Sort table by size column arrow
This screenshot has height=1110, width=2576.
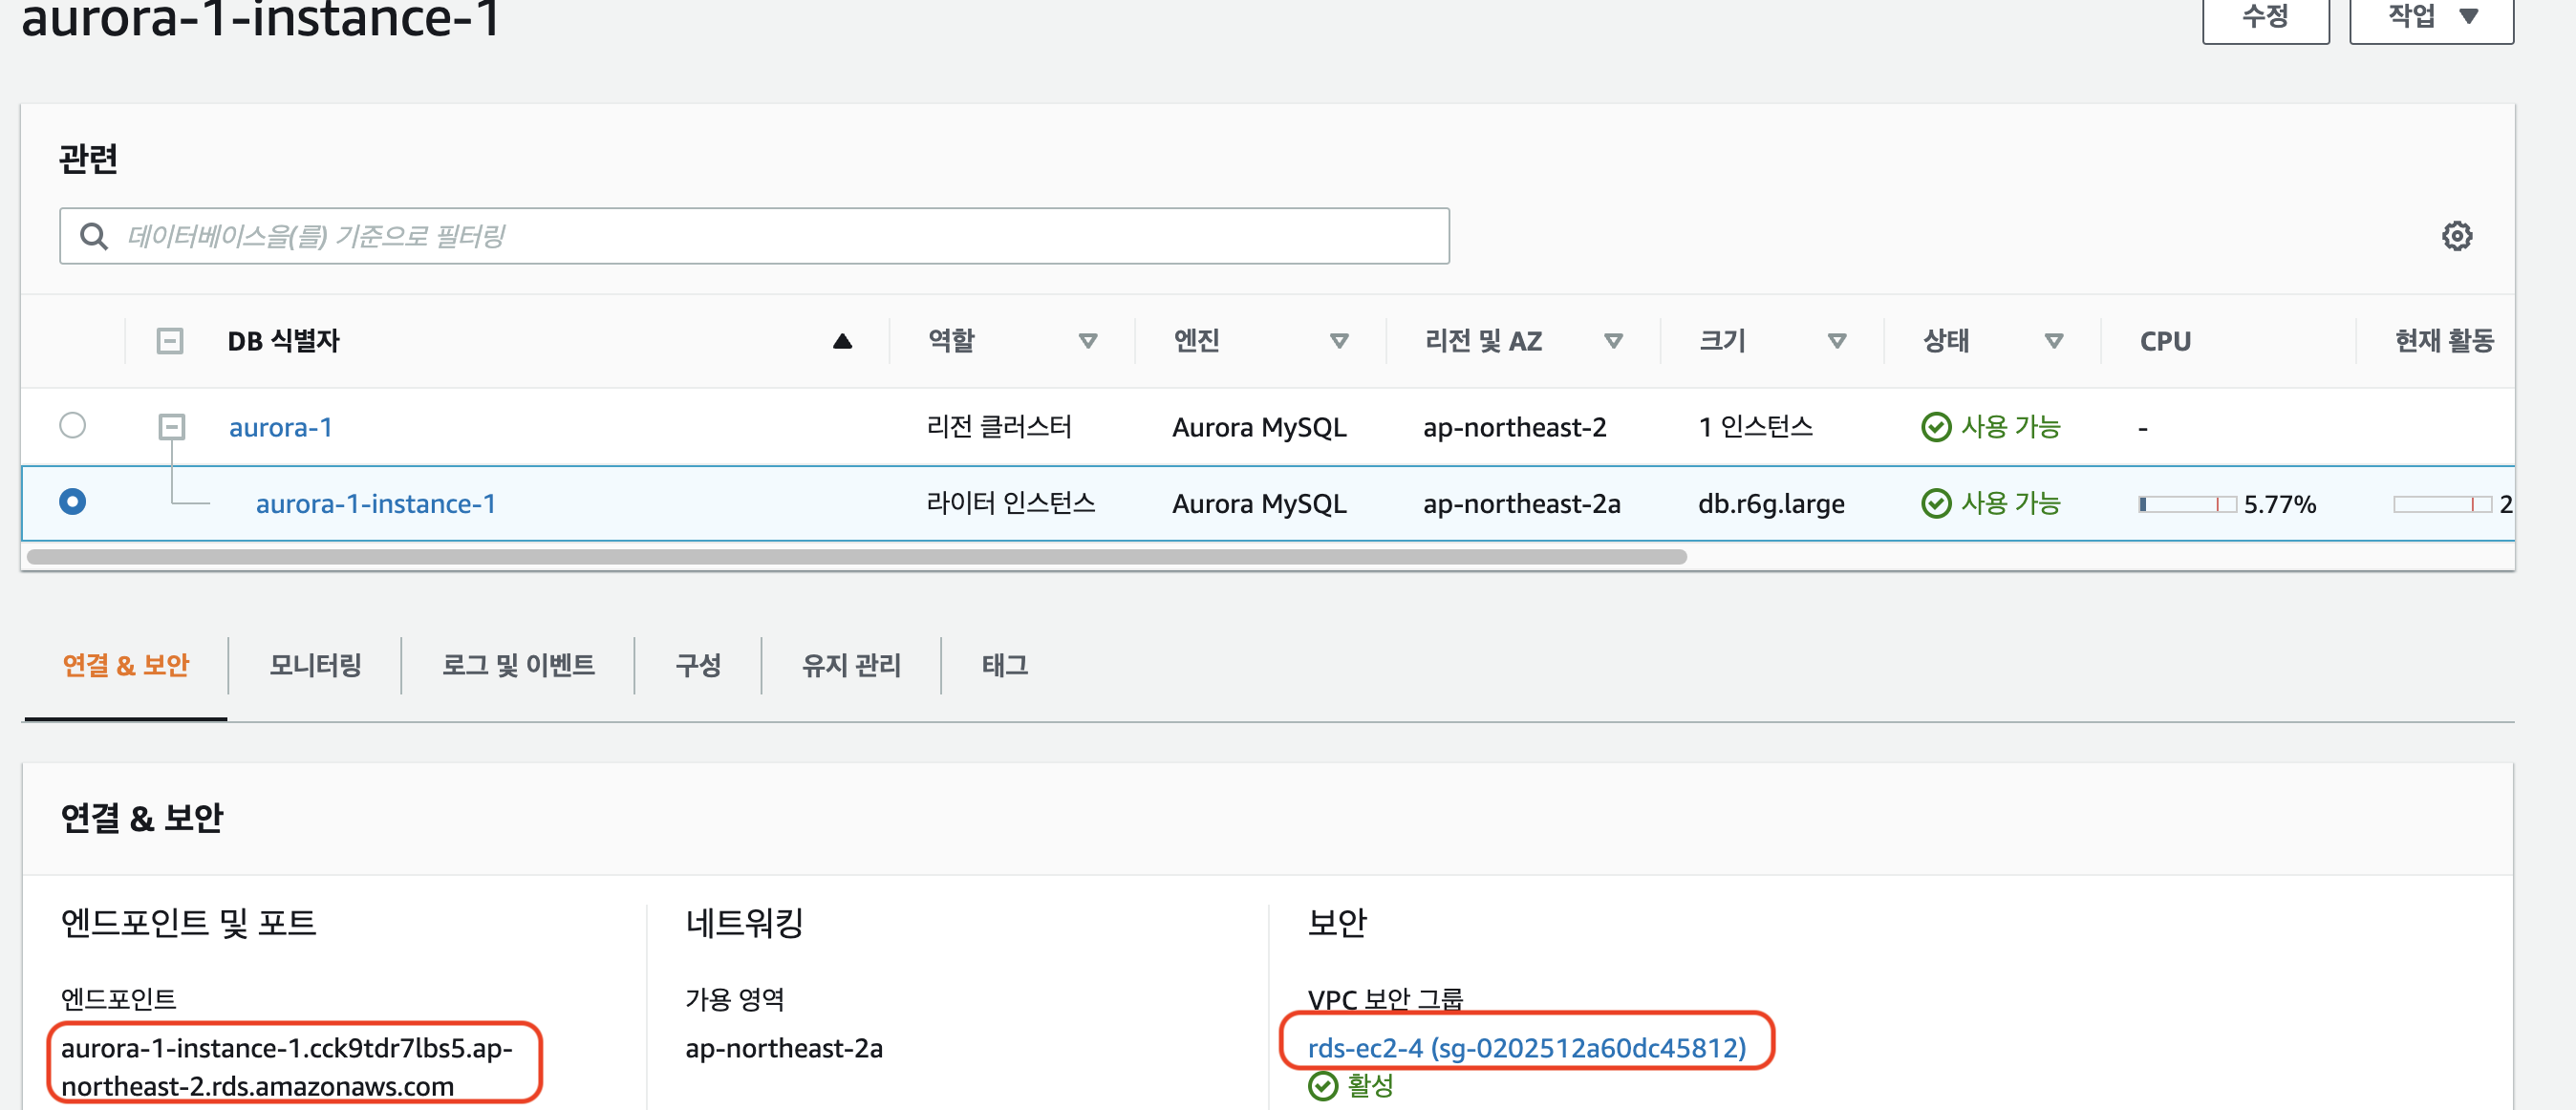tap(1836, 342)
